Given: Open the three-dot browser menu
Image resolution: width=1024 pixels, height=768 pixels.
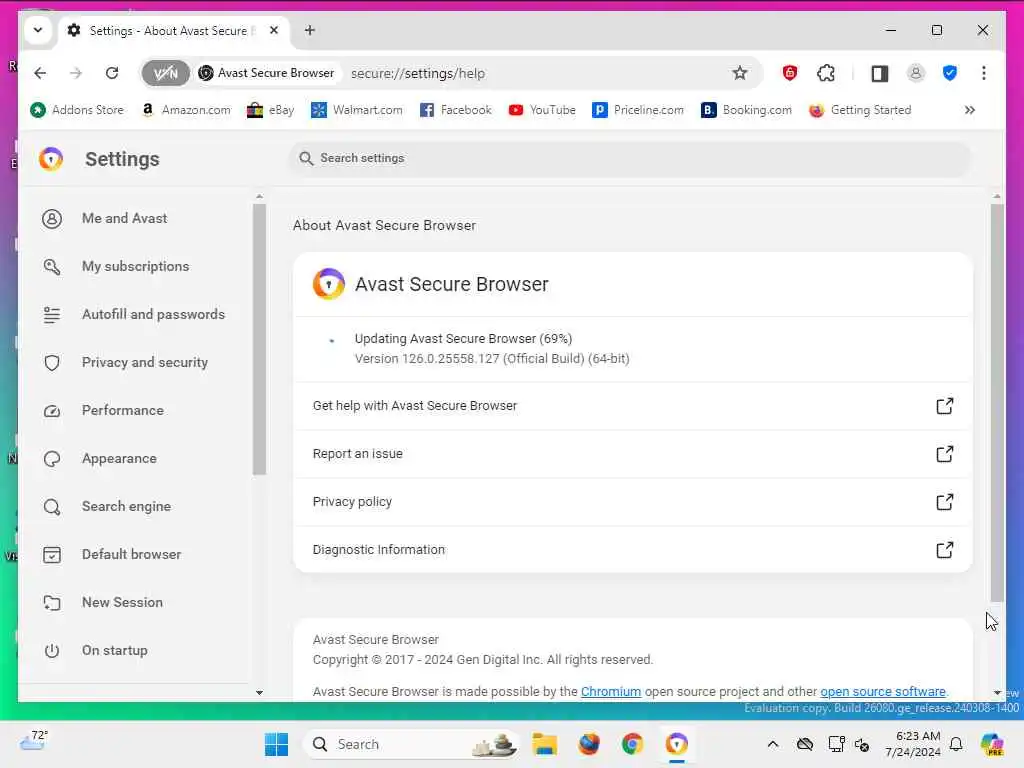Looking at the screenshot, I should [984, 73].
